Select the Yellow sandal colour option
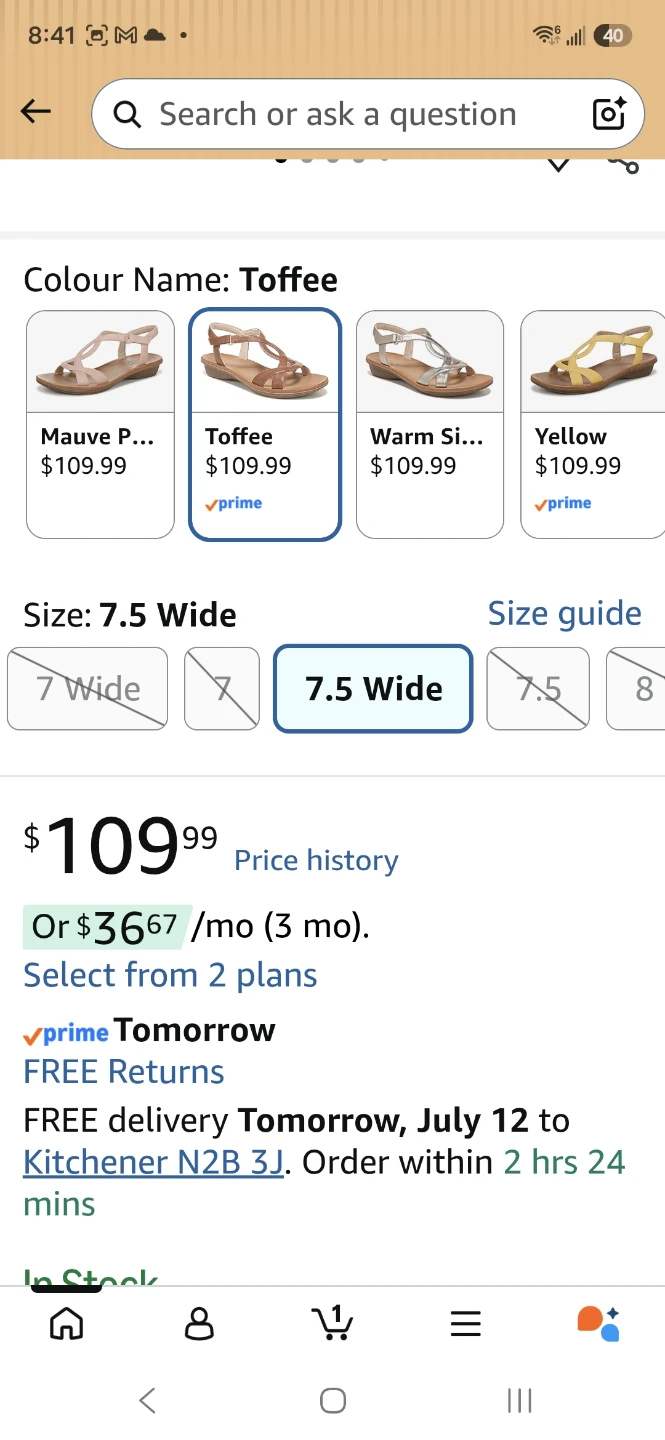Image resolution: width=665 pixels, height=1440 pixels. 592,425
